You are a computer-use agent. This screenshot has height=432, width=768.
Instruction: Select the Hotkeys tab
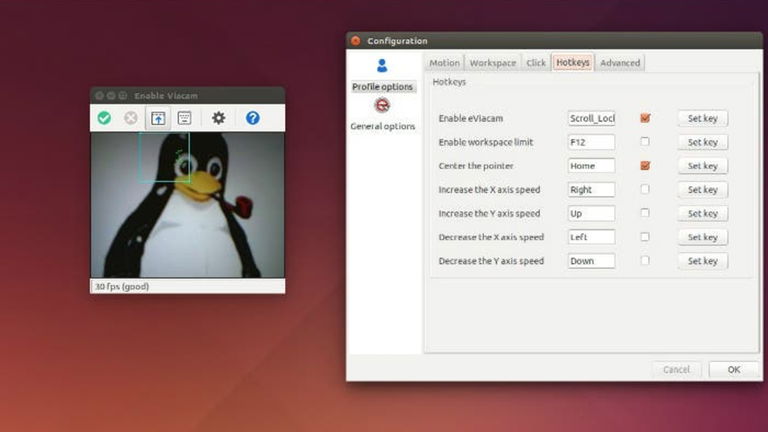573,62
